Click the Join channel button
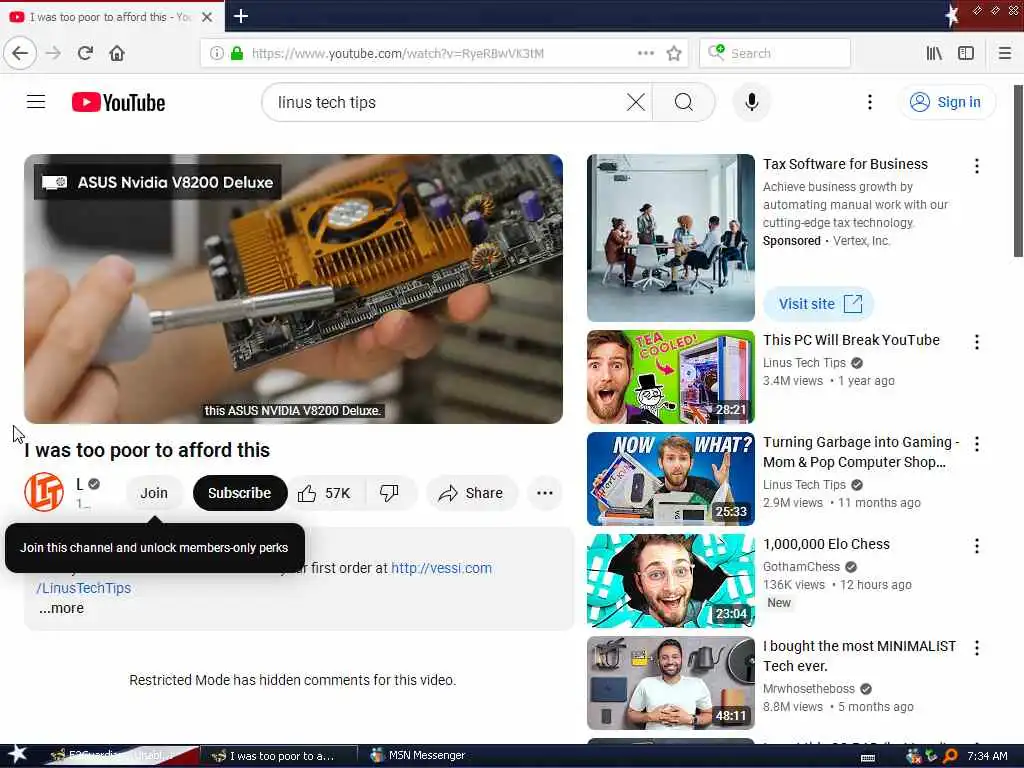 point(154,493)
